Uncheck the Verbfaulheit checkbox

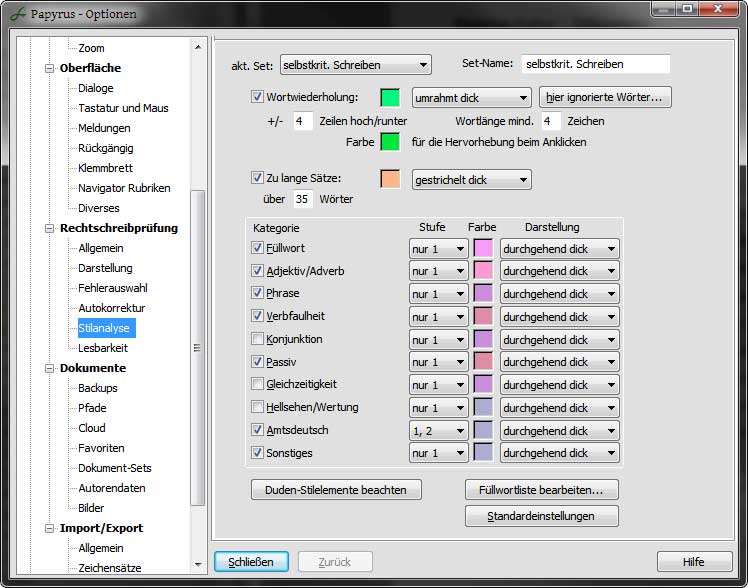(x=257, y=316)
